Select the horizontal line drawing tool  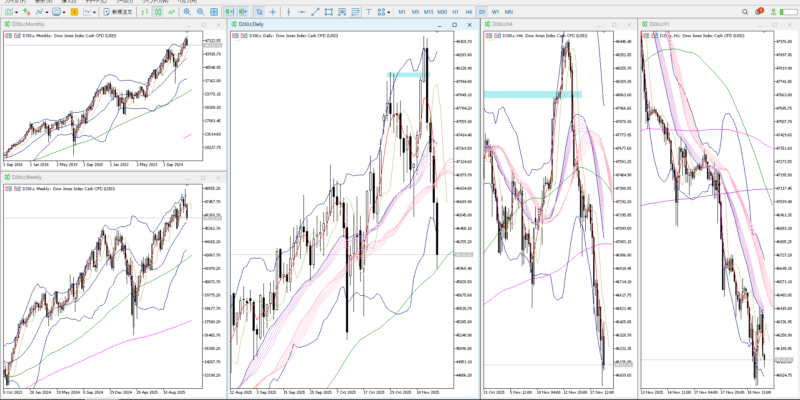(x=303, y=11)
